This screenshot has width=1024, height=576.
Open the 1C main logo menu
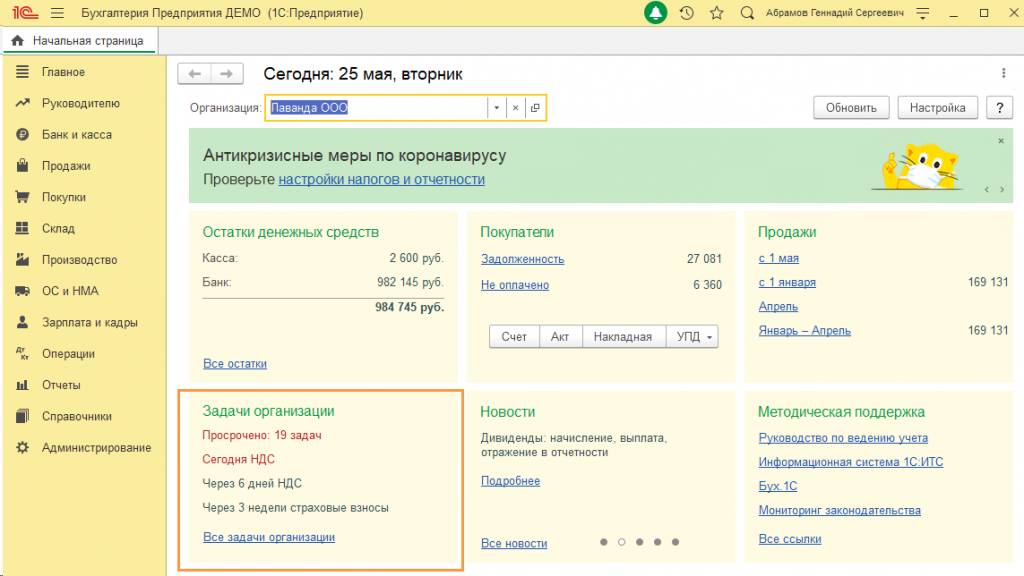pos(25,12)
